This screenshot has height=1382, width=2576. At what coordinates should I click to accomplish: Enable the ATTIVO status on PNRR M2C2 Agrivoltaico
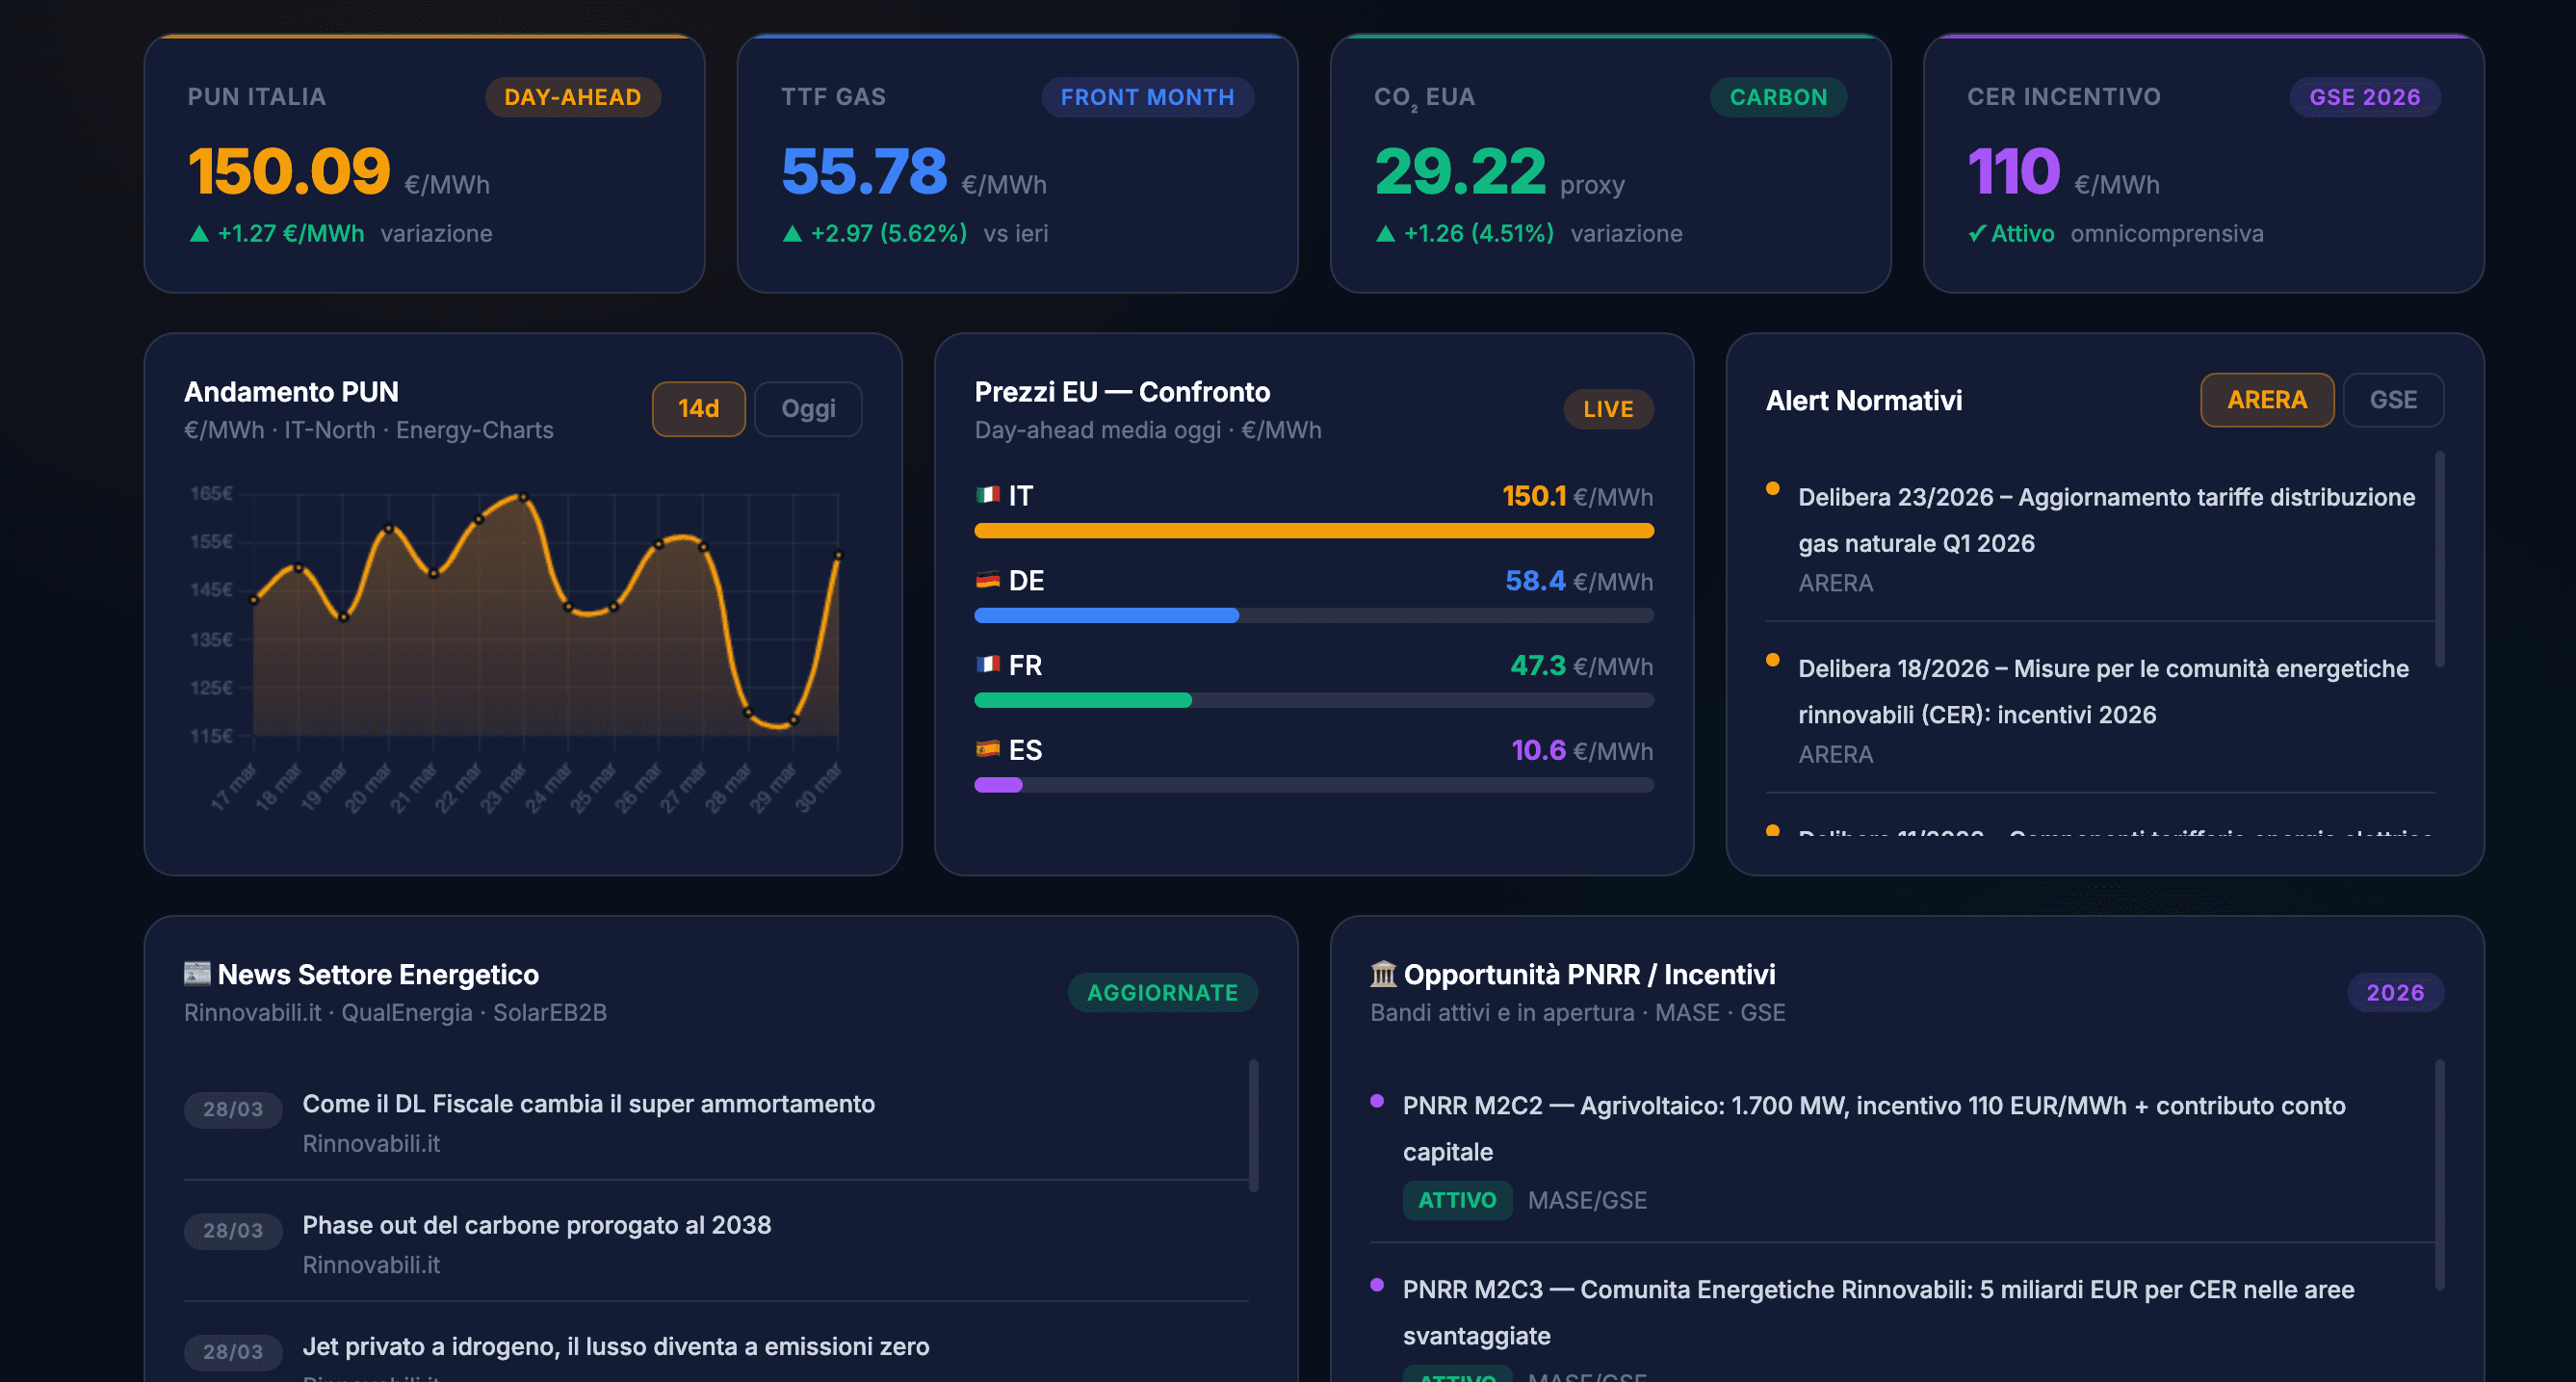(x=1457, y=1200)
